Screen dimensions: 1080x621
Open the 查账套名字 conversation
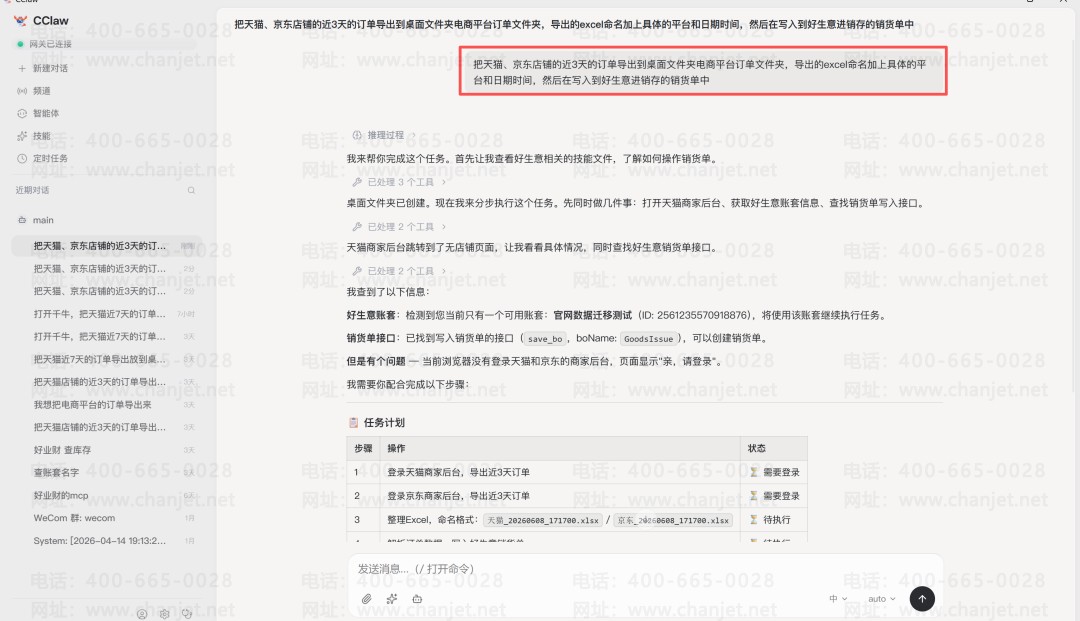point(107,473)
